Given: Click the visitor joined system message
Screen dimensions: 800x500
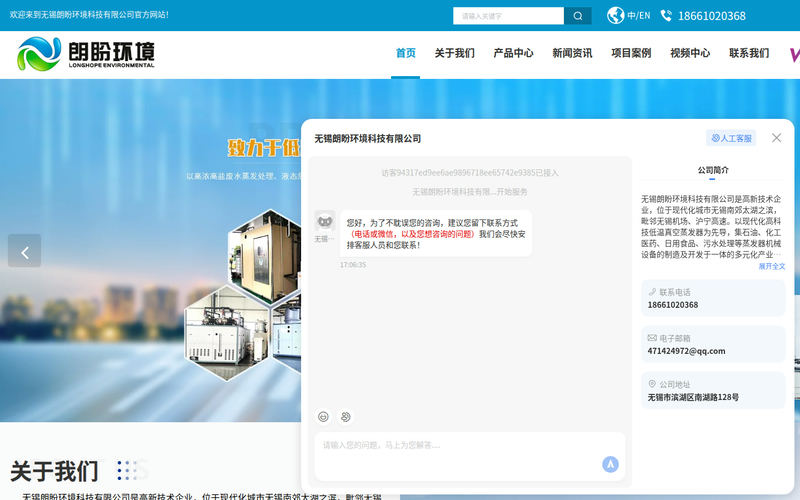Looking at the screenshot, I should pos(470,173).
